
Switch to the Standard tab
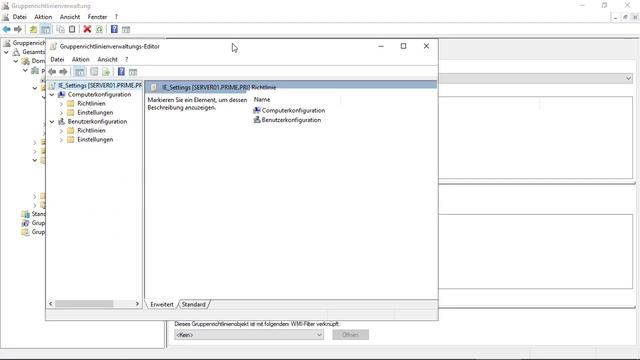click(x=193, y=304)
